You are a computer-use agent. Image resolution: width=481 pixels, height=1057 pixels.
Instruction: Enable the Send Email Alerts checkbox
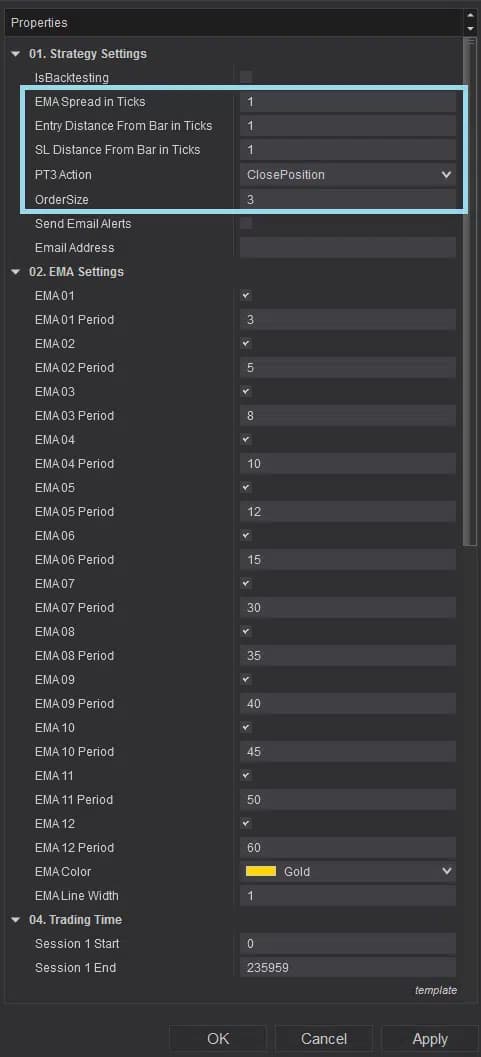[x=246, y=223]
